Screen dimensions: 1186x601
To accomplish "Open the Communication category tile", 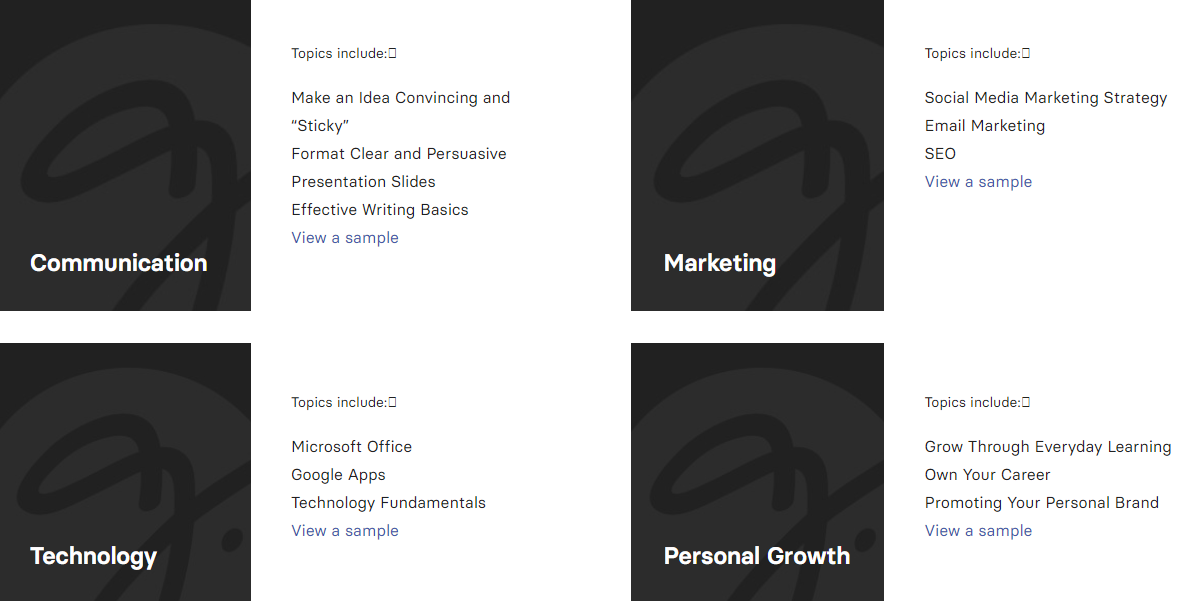I will coord(125,155).
